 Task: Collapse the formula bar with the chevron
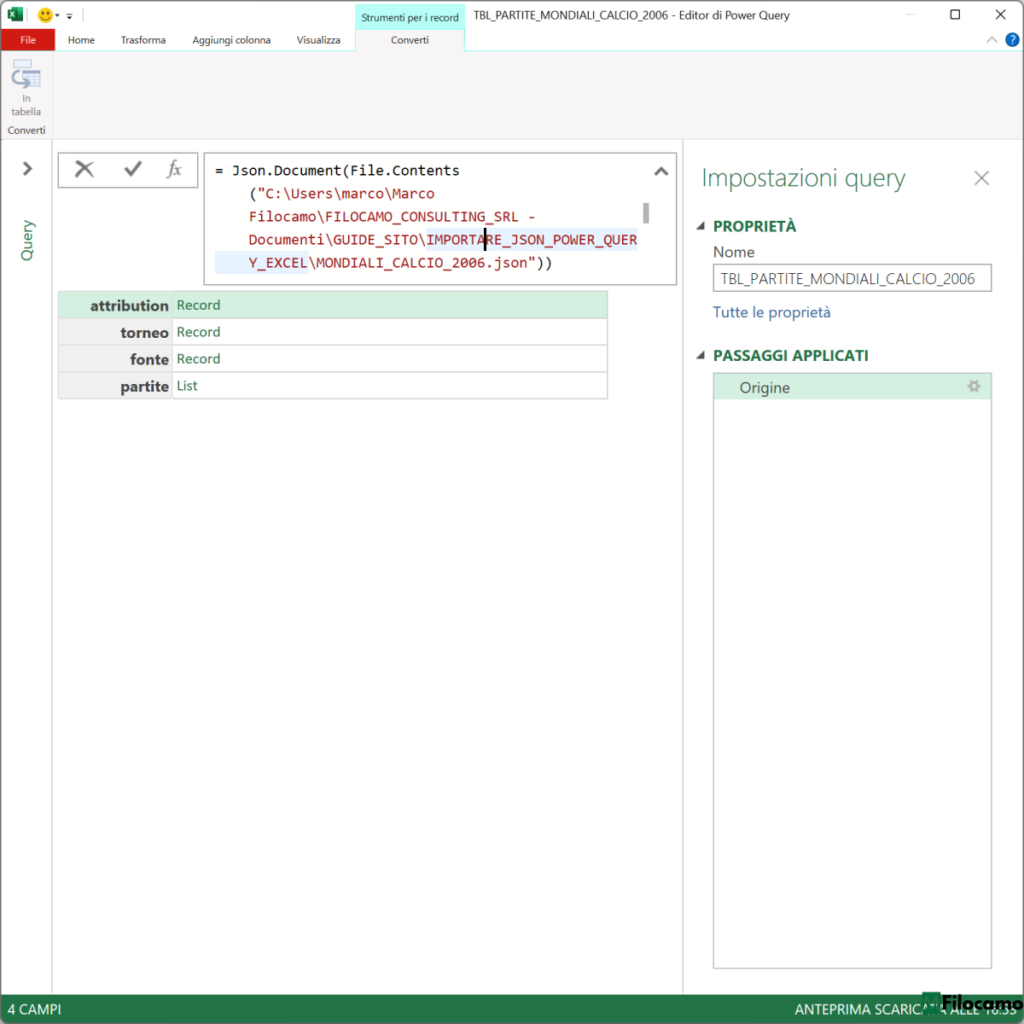(661, 172)
